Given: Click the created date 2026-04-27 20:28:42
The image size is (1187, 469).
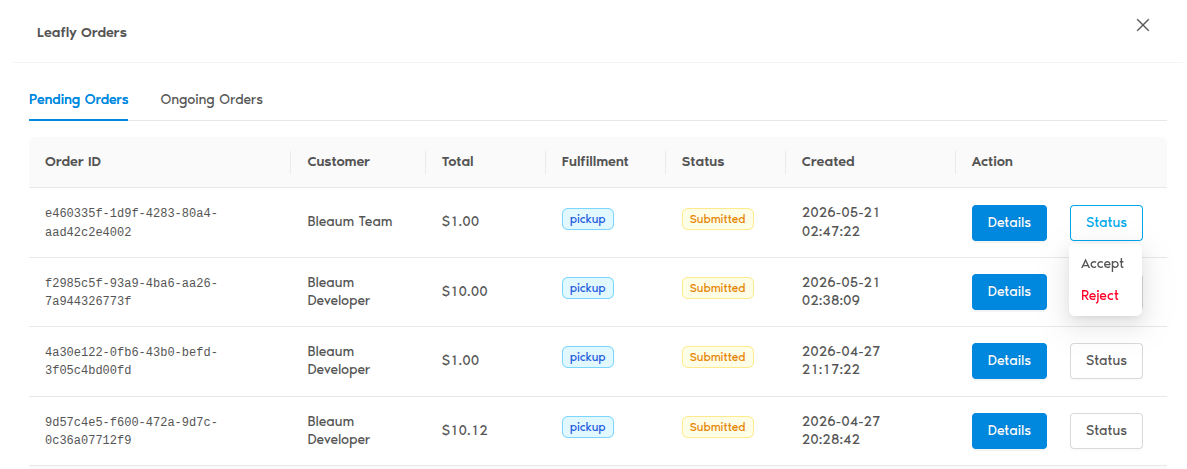Looking at the screenshot, I should [x=840, y=430].
